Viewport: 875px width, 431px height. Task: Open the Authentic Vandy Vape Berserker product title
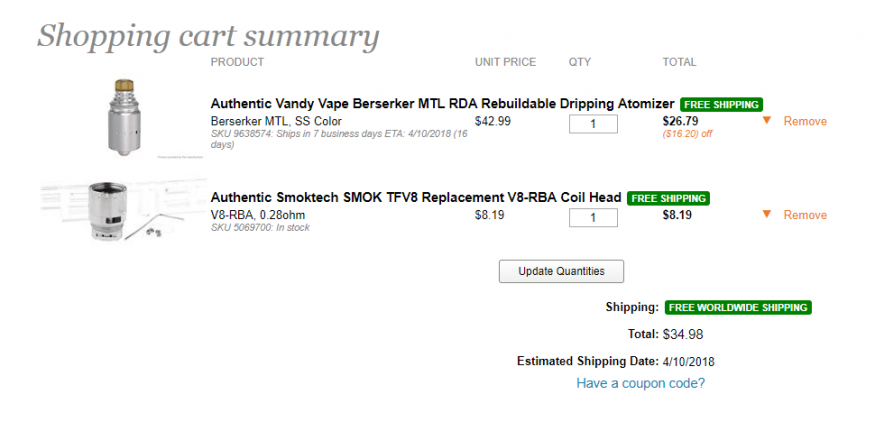click(x=443, y=104)
